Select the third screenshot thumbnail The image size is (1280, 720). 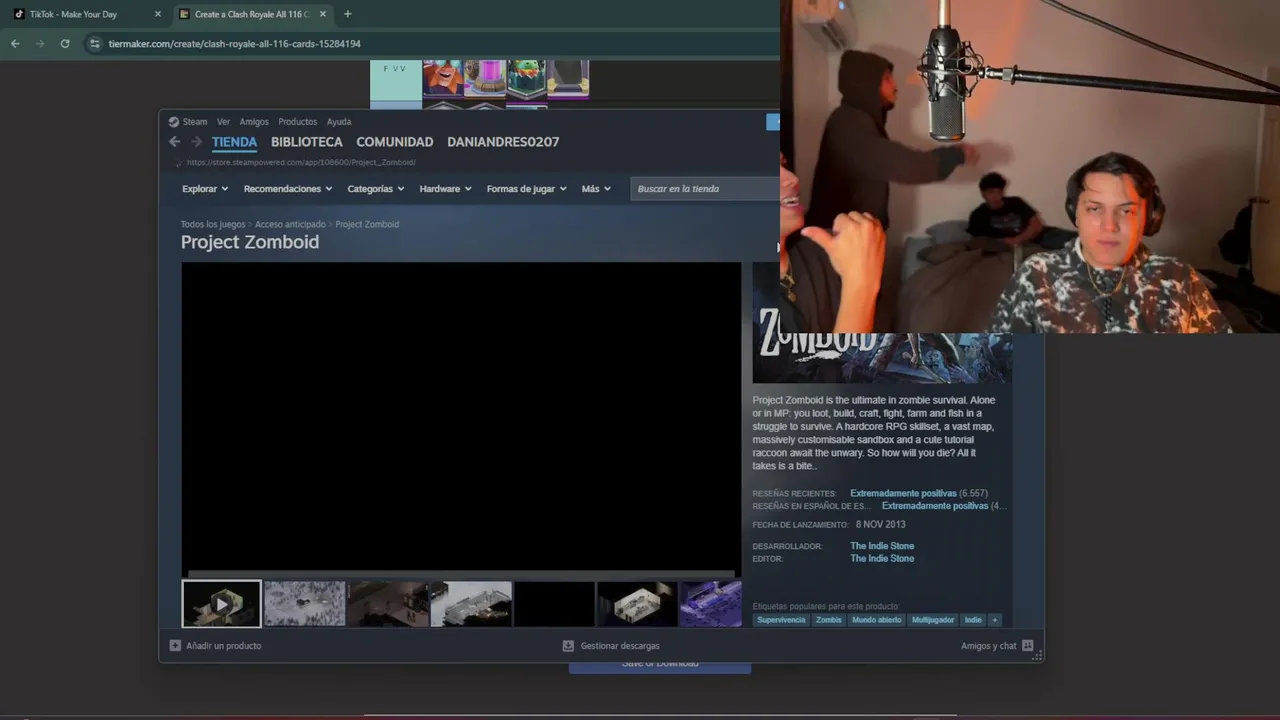[388, 604]
